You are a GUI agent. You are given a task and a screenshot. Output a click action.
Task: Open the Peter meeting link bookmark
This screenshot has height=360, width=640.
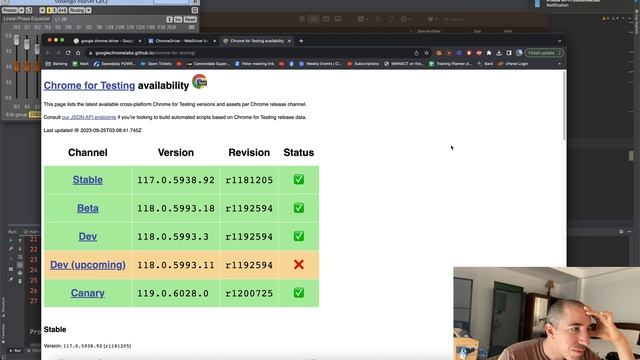pos(254,64)
